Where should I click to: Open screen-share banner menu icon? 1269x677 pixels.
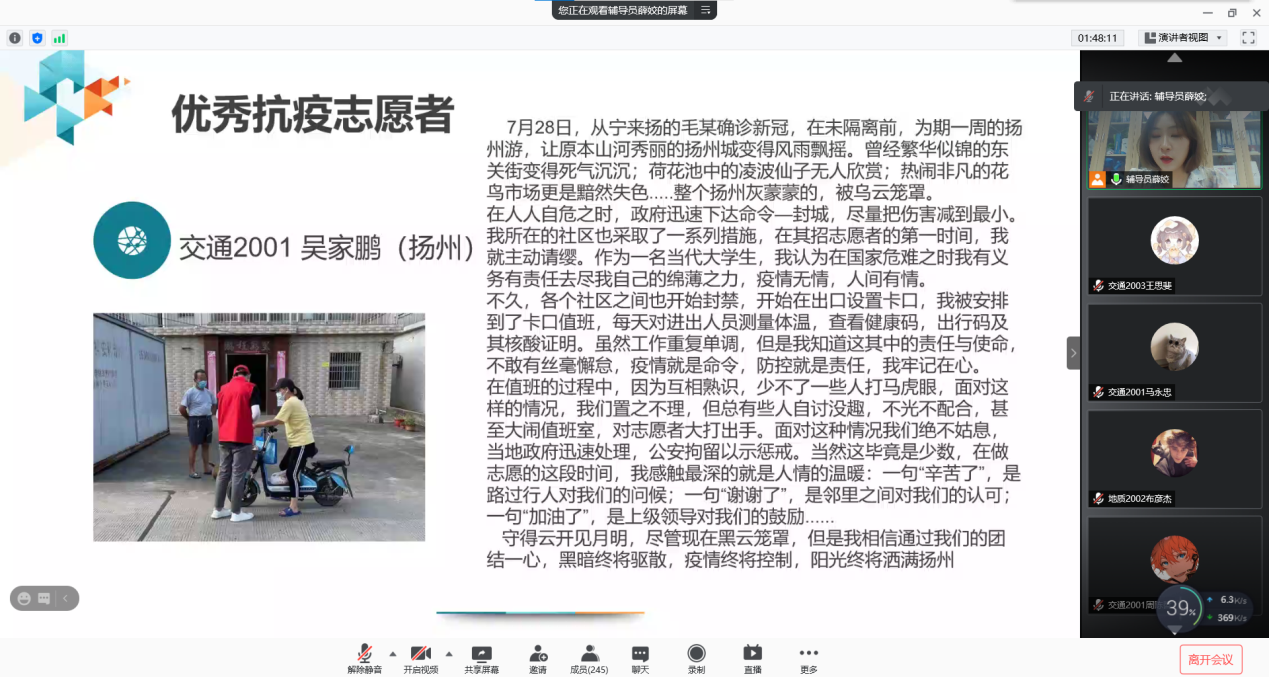coord(705,10)
